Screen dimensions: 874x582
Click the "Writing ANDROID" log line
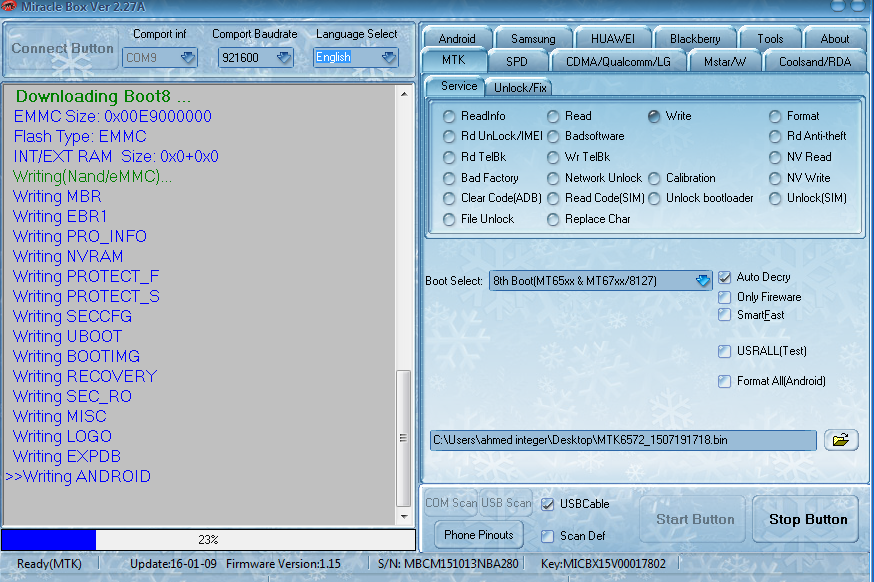[79, 477]
